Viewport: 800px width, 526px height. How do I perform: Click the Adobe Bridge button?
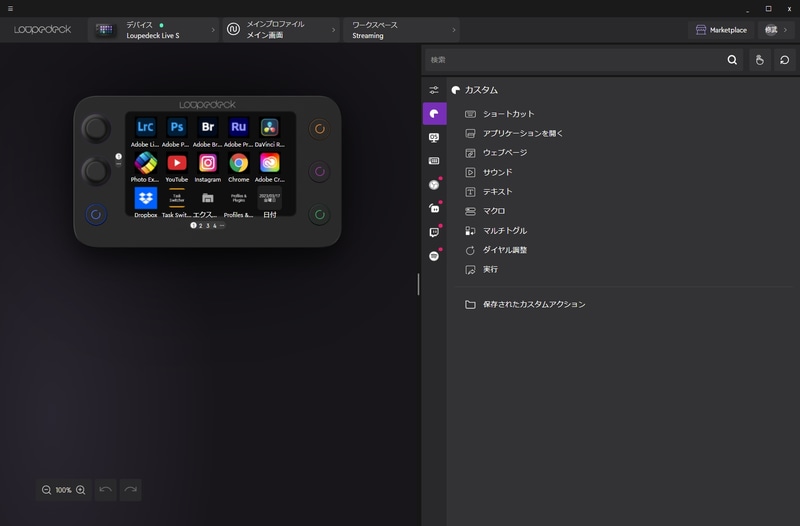208,127
